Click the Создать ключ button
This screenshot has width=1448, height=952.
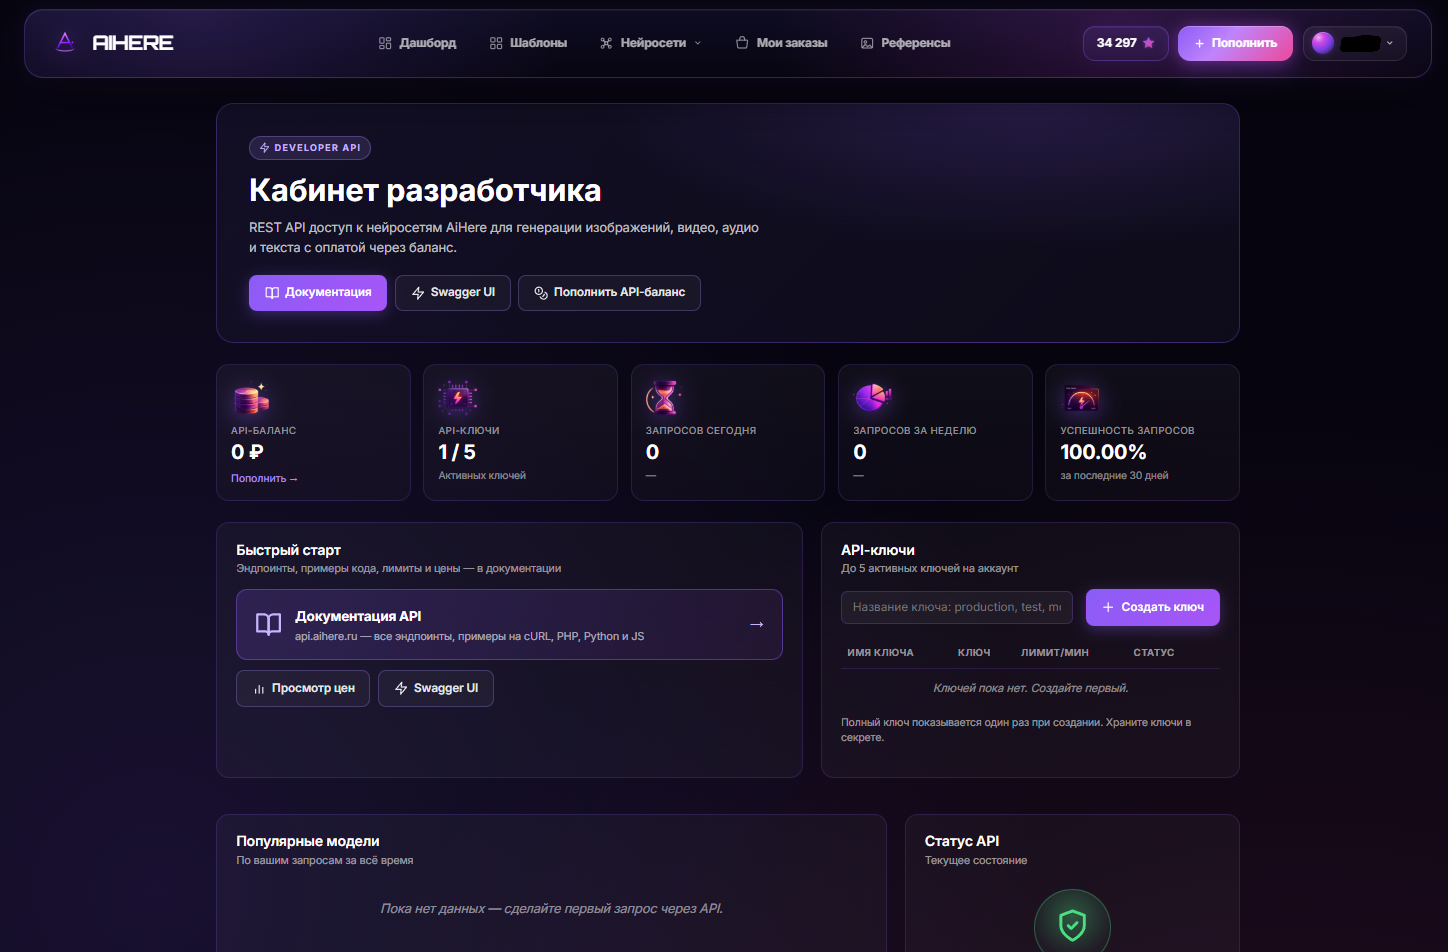(1153, 608)
